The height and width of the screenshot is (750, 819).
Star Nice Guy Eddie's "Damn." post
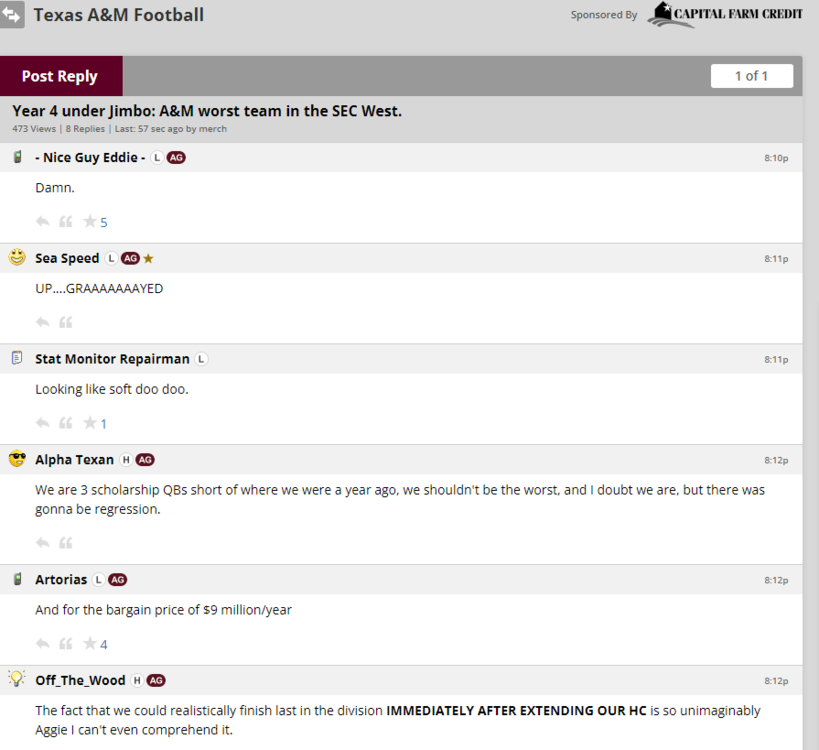coord(90,222)
